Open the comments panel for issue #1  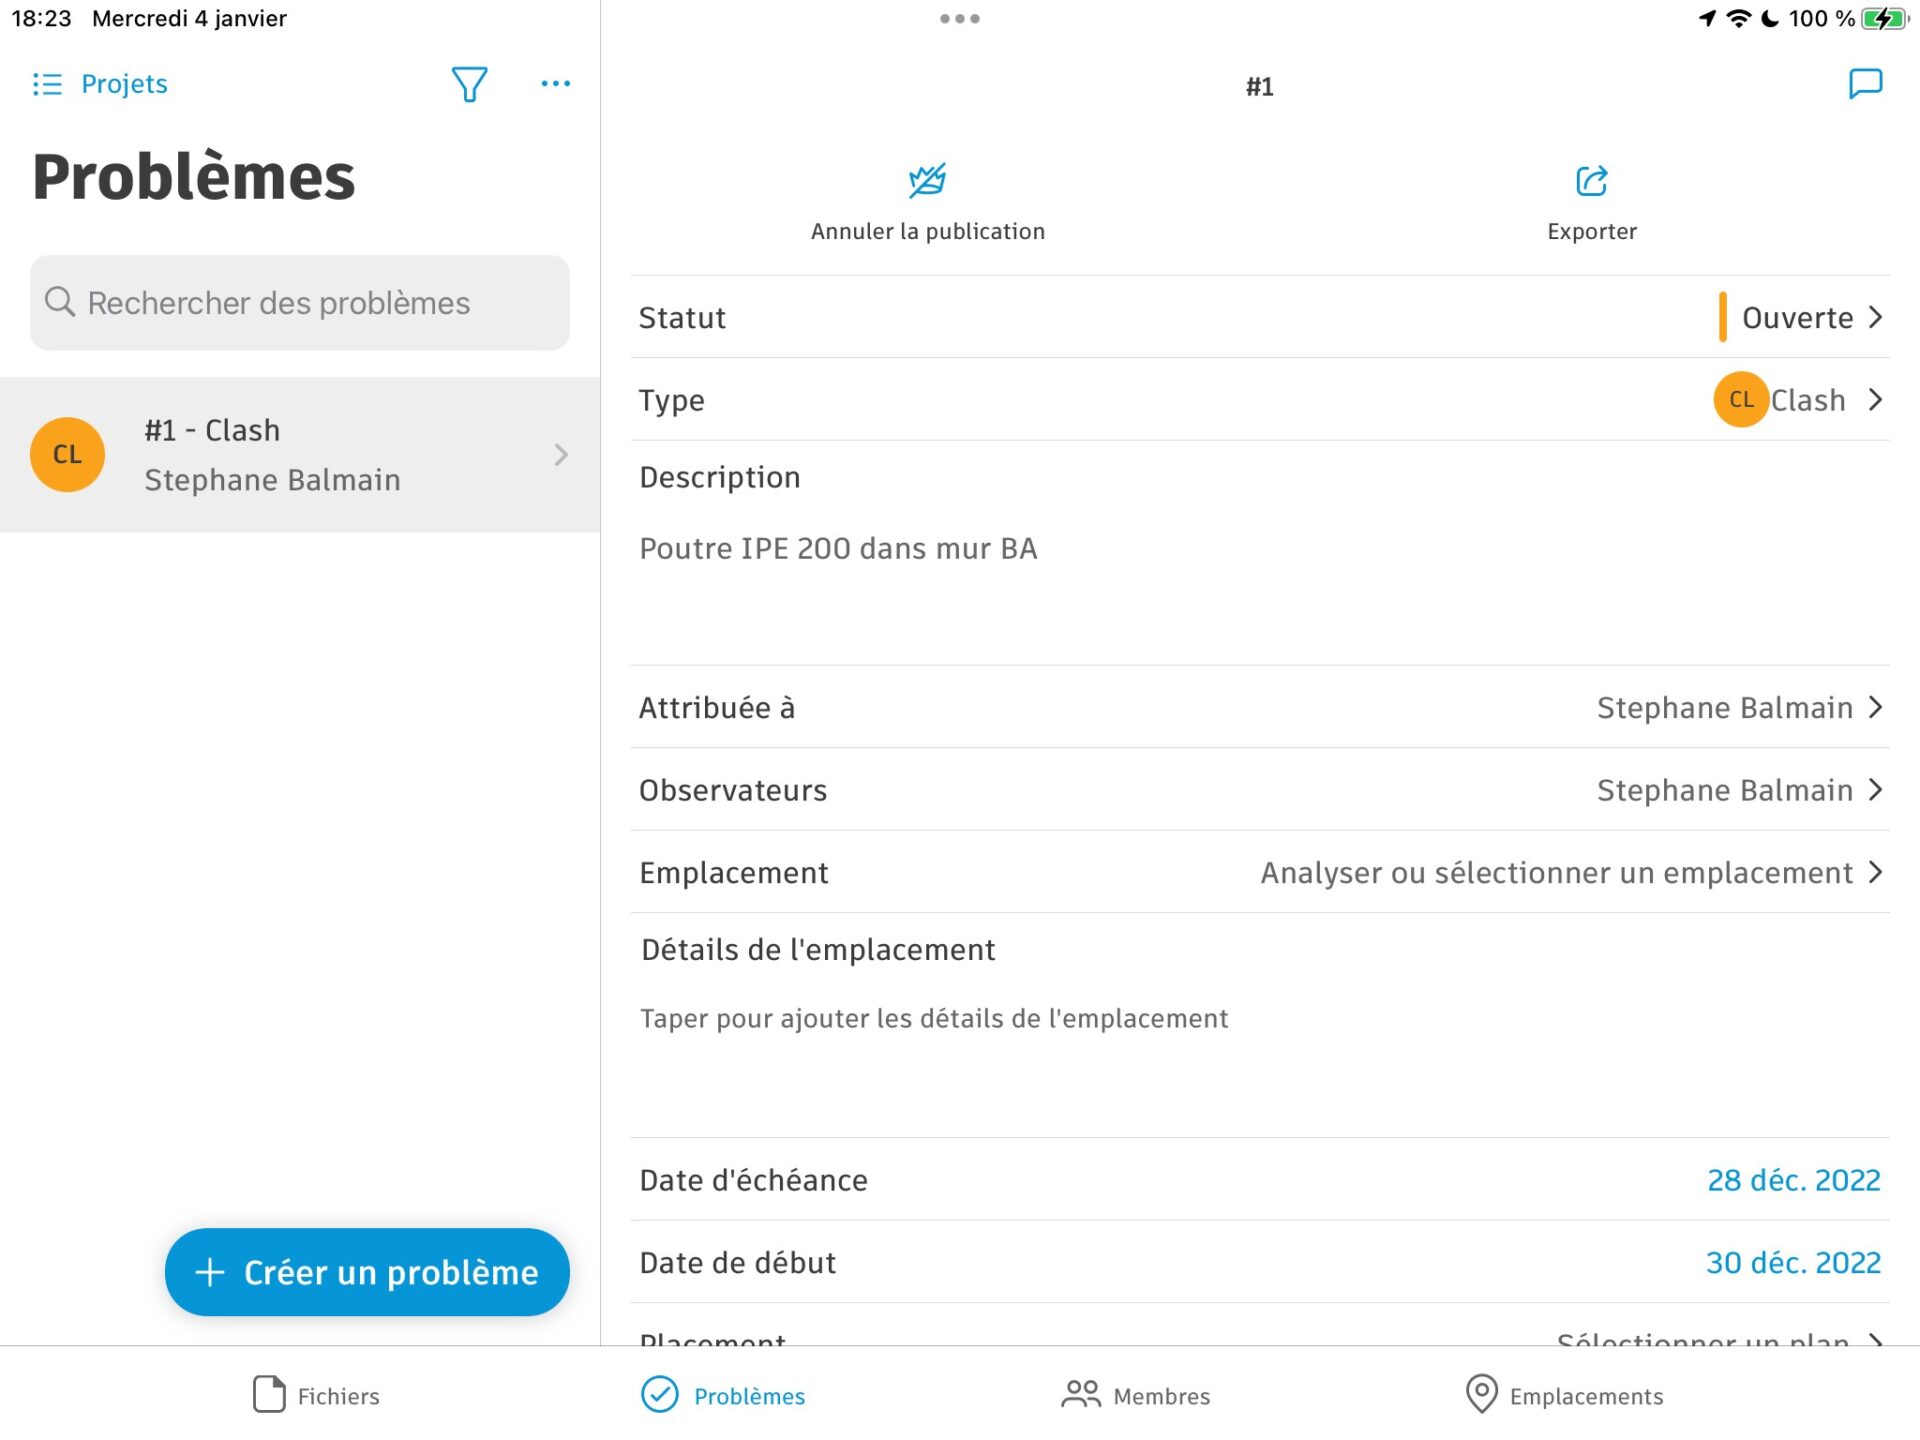[1865, 84]
